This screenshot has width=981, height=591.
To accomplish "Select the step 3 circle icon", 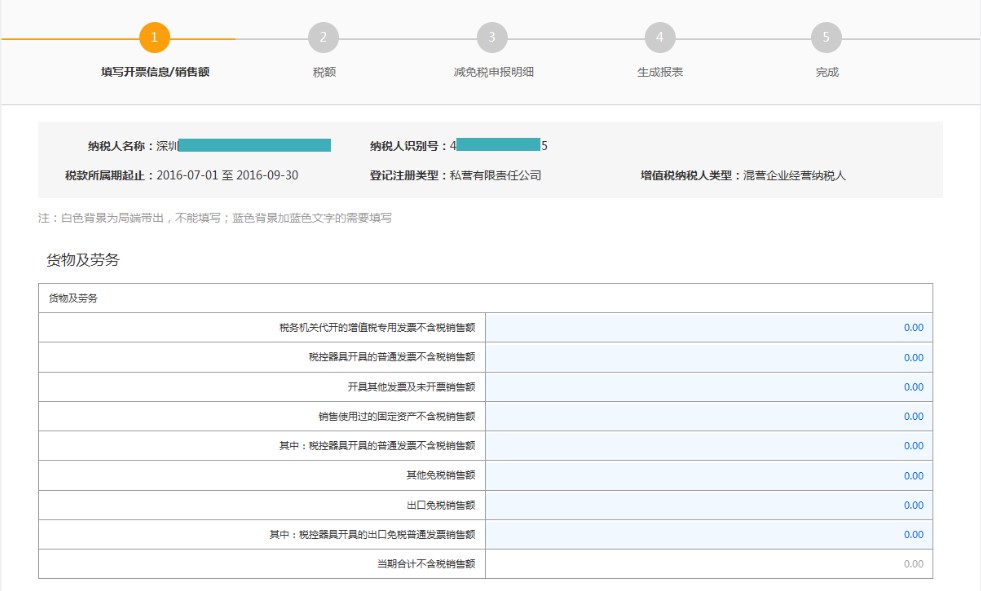I will tap(491, 38).
